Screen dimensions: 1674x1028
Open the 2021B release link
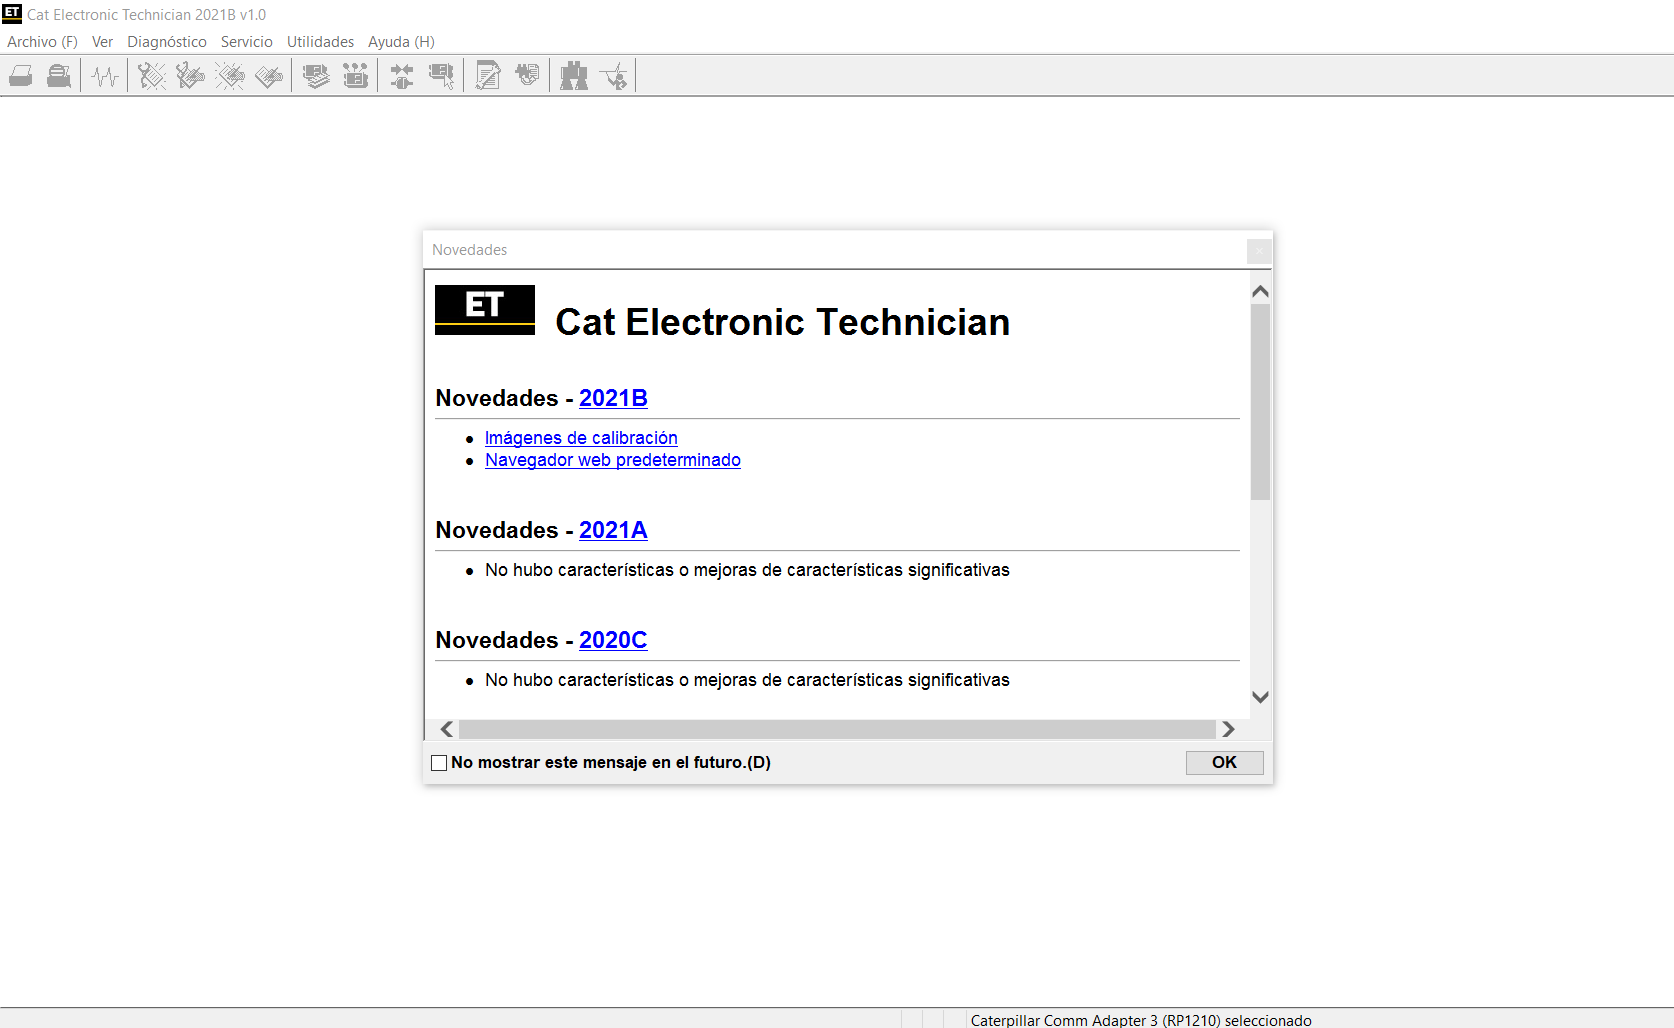[613, 398]
